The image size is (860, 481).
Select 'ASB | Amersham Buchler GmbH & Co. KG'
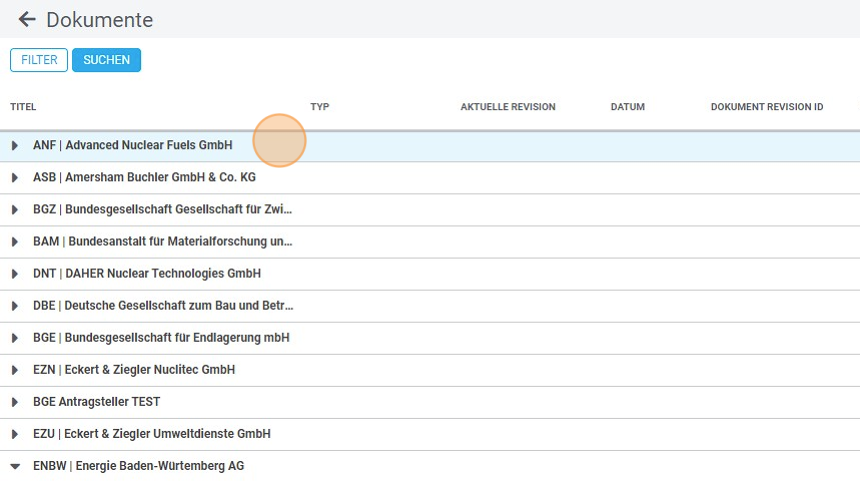coord(144,177)
